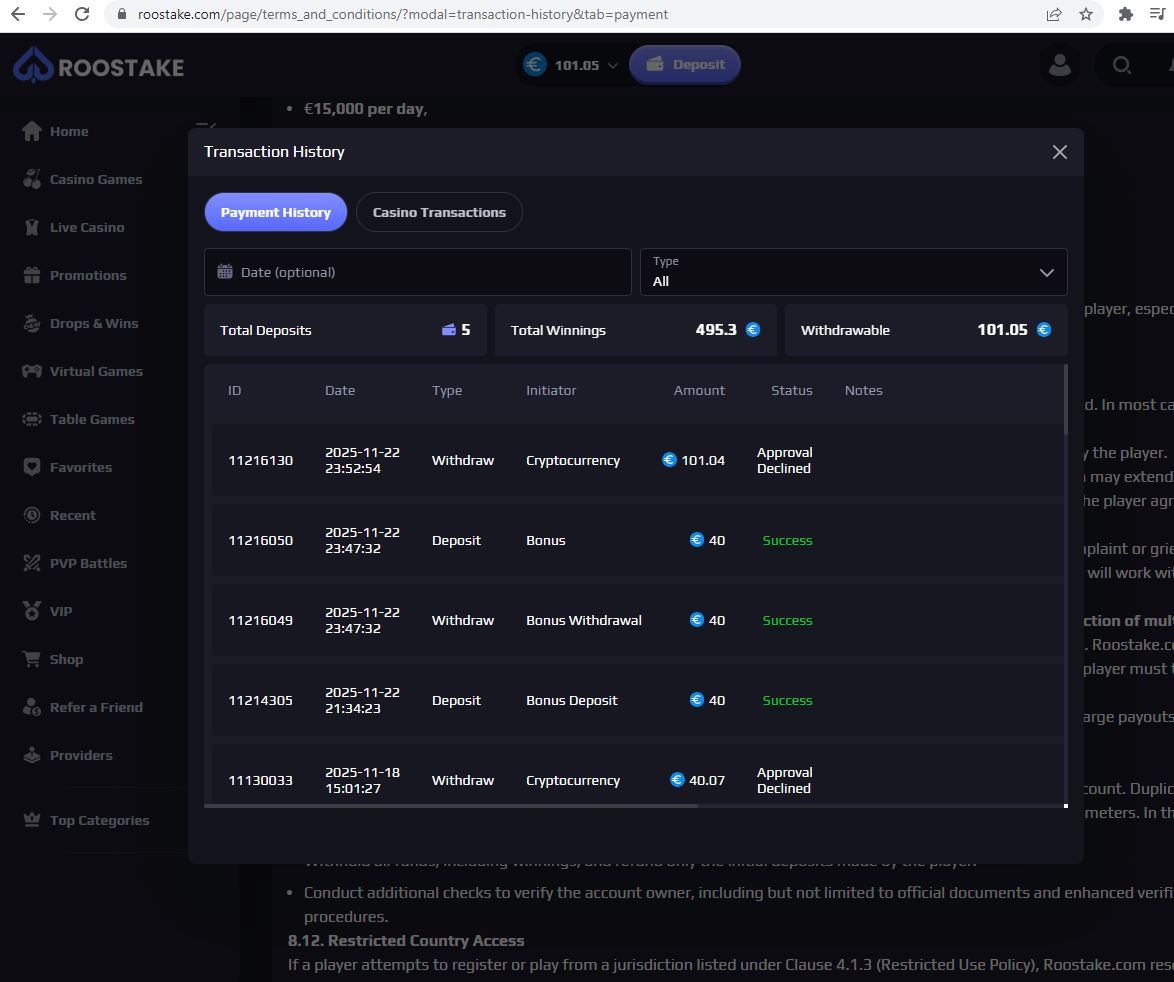1174x982 pixels.
Task: Bookmark page with browser star icon
Action: tap(1086, 14)
